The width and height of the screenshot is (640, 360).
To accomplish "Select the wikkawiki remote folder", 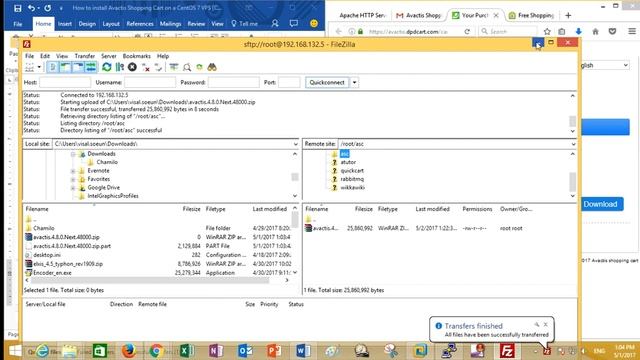I will point(353,188).
